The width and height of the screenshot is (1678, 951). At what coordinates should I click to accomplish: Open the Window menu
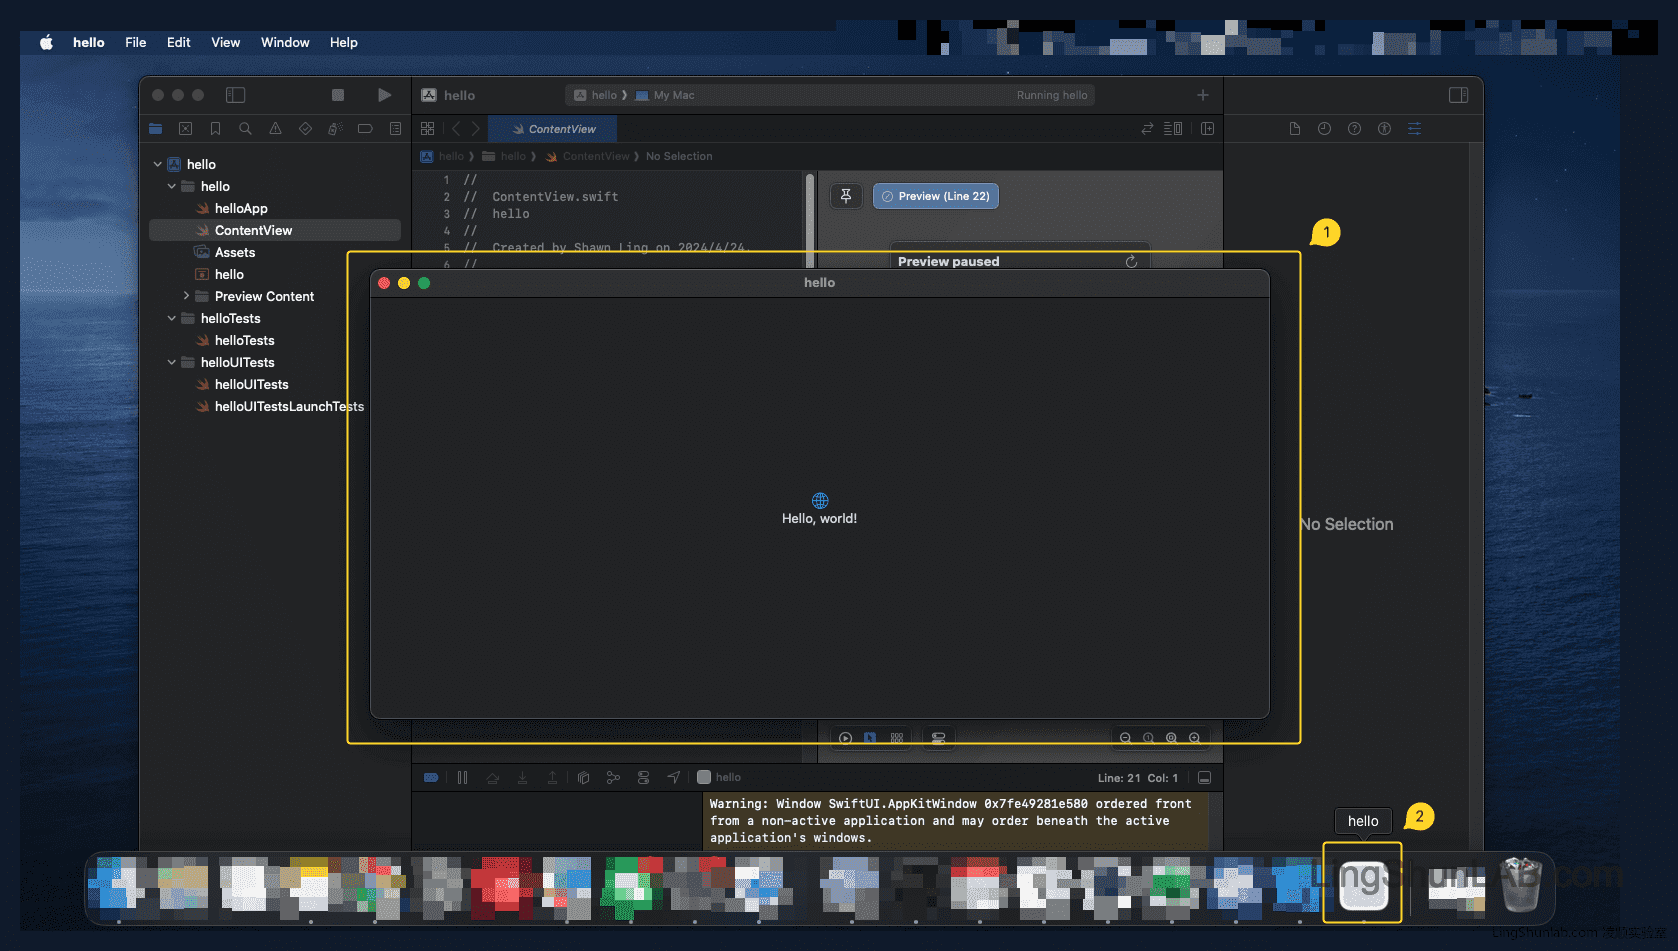point(285,42)
